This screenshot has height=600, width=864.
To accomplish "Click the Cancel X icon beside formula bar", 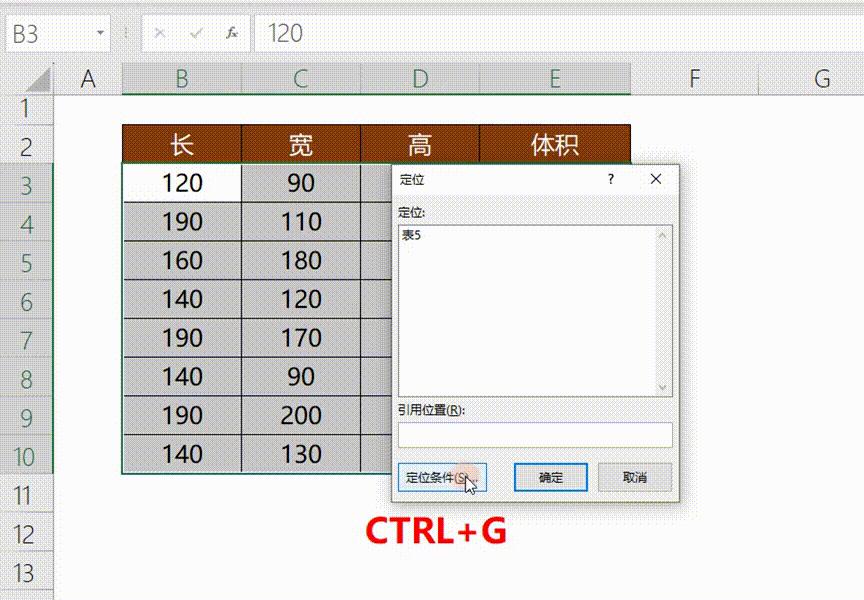I will [162, 33].
